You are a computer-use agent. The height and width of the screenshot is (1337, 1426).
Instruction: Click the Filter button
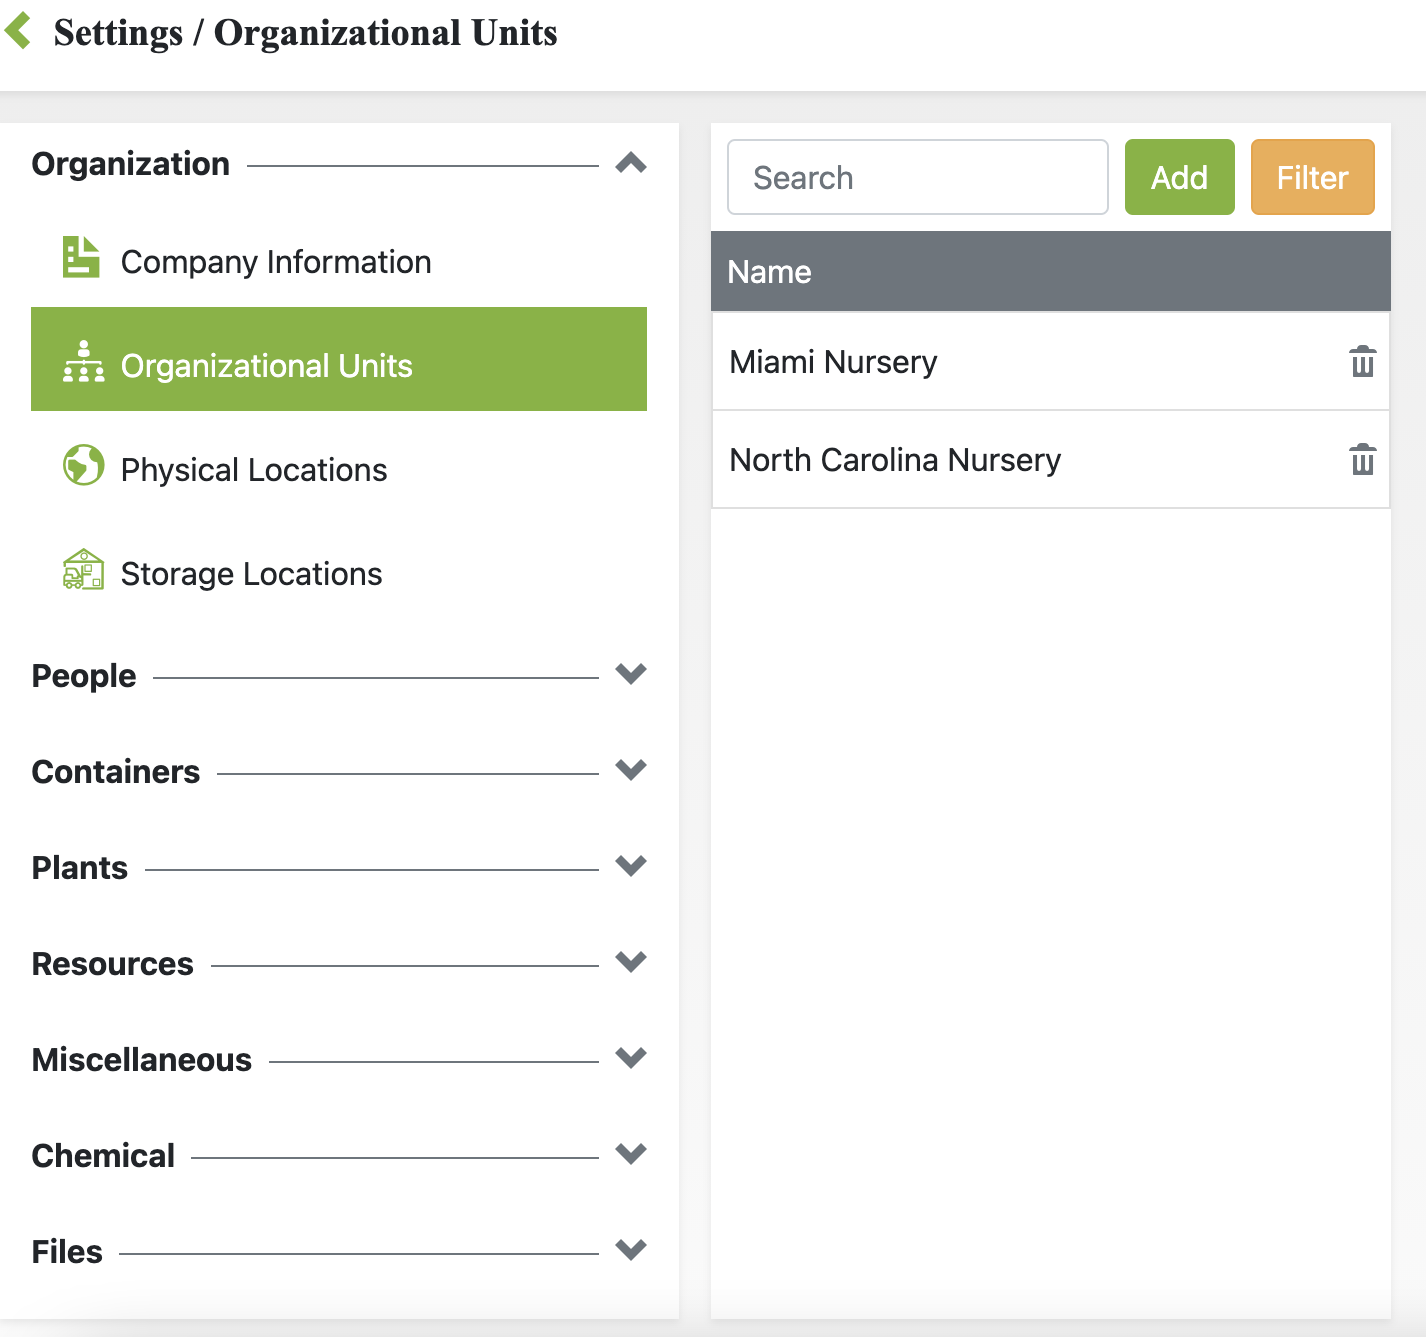[1312, 177]
